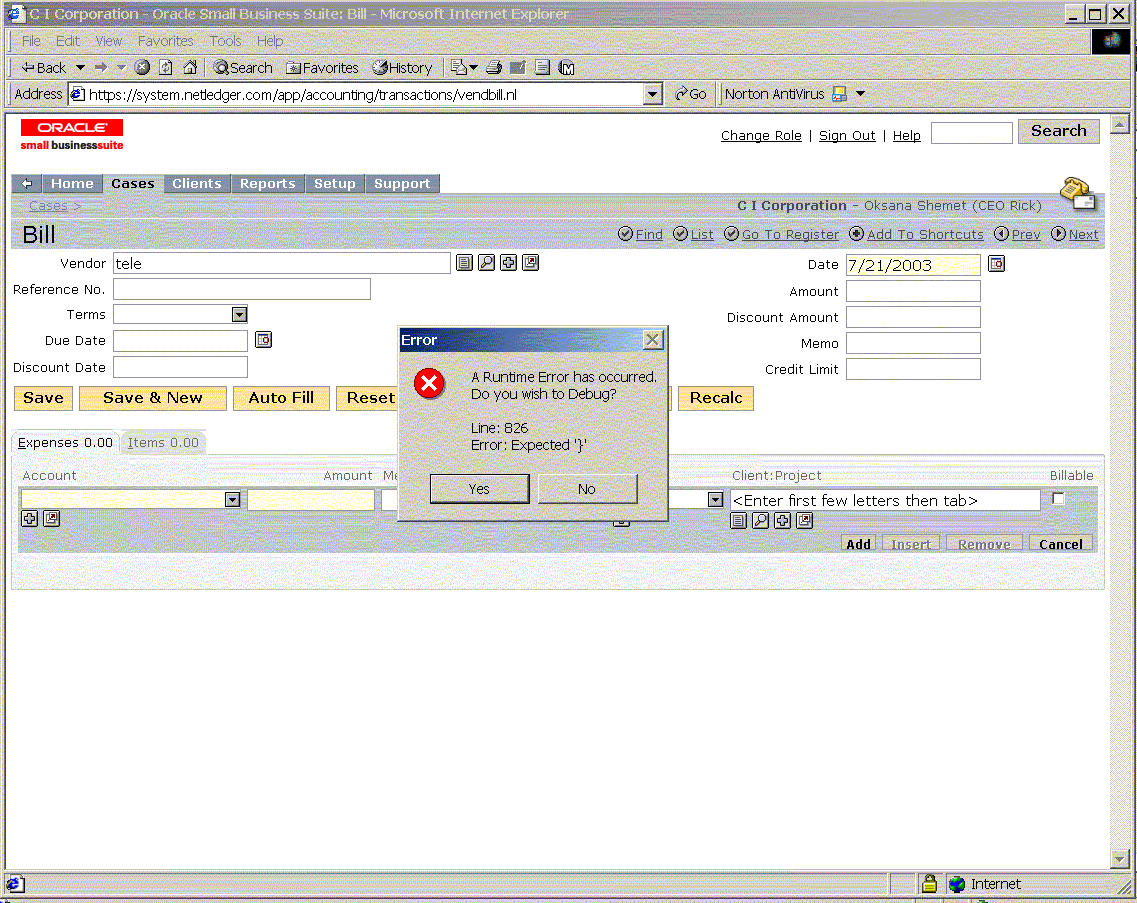This screenshot has height=903, width=1137.
Task: Switch to the Clients tab
Action: 197,184
